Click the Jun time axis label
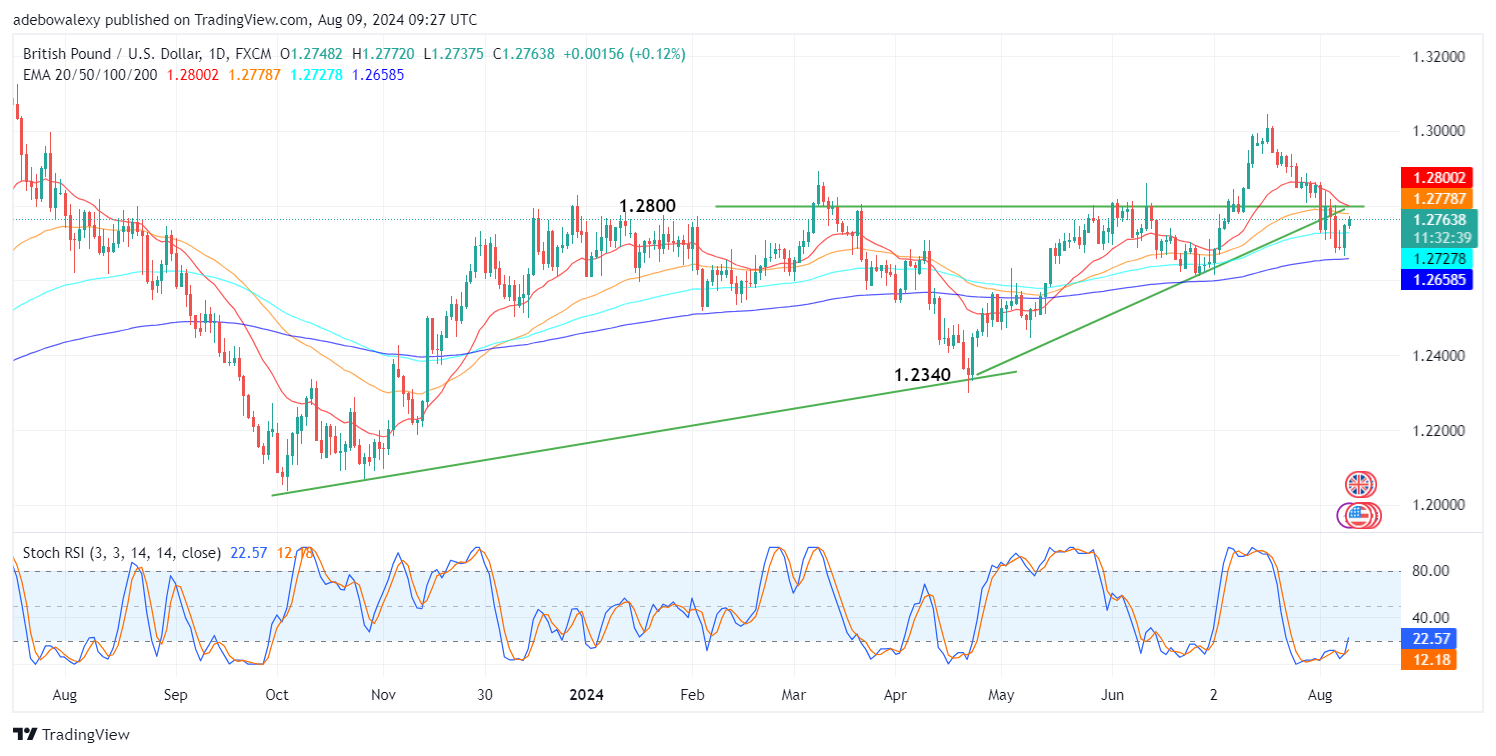The height and width of the screenshot is (756, 1496). click(1111, 694)
